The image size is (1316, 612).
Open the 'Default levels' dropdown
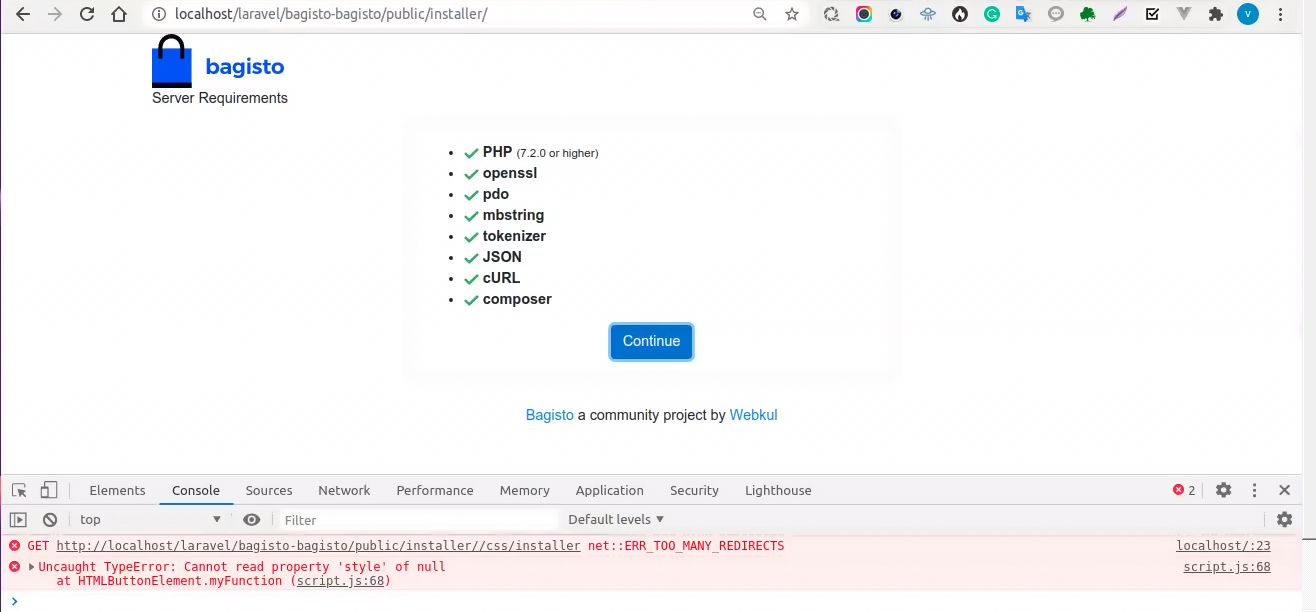tap(615, 519)
